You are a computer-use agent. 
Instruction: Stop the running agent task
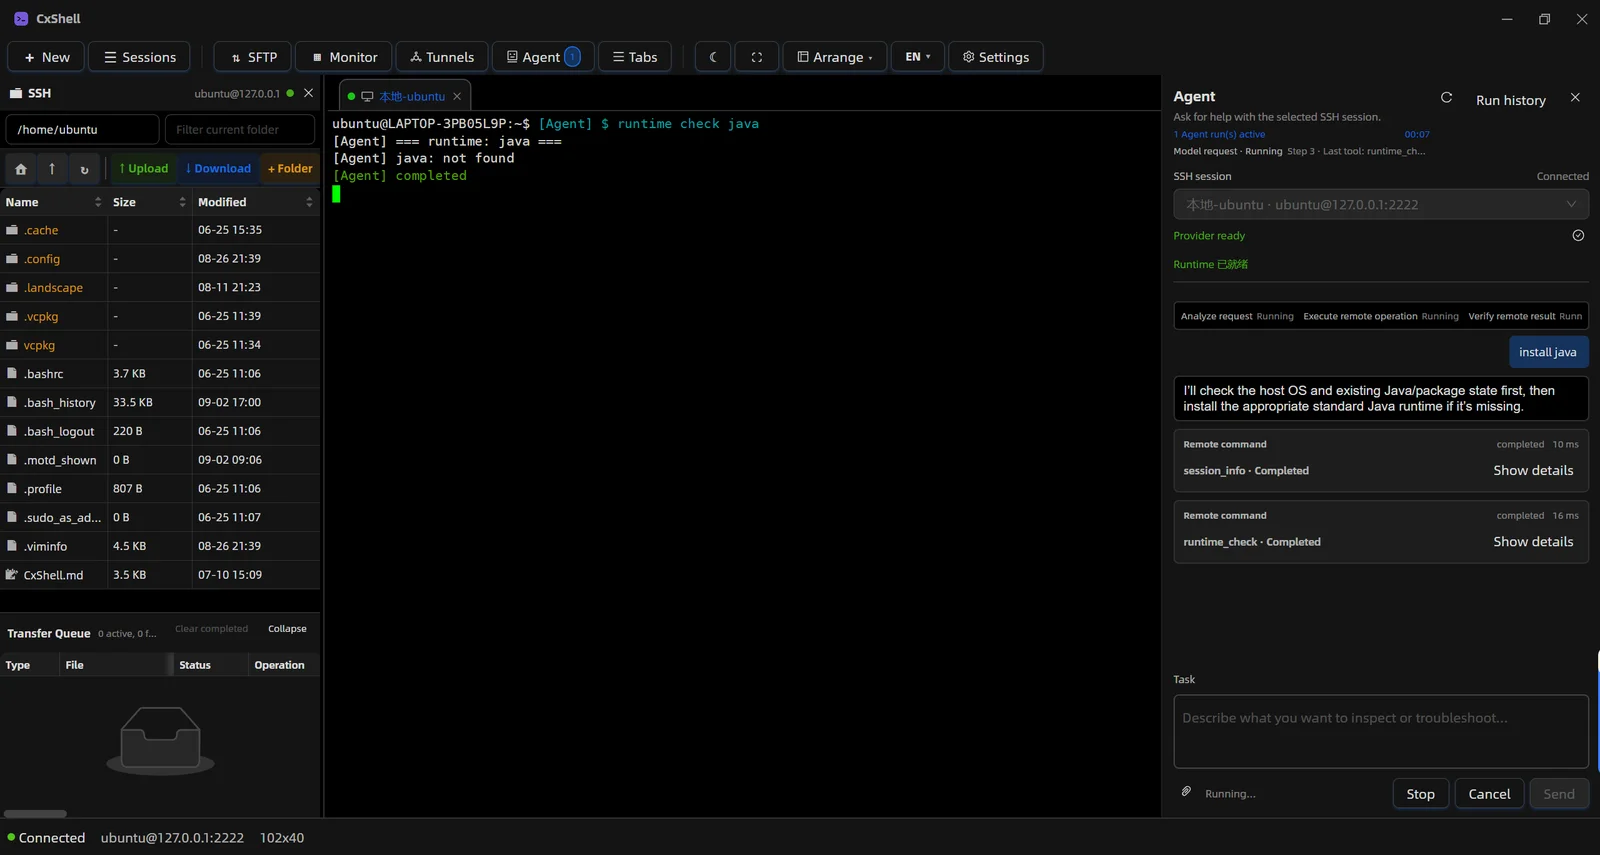pos(1420,794)
